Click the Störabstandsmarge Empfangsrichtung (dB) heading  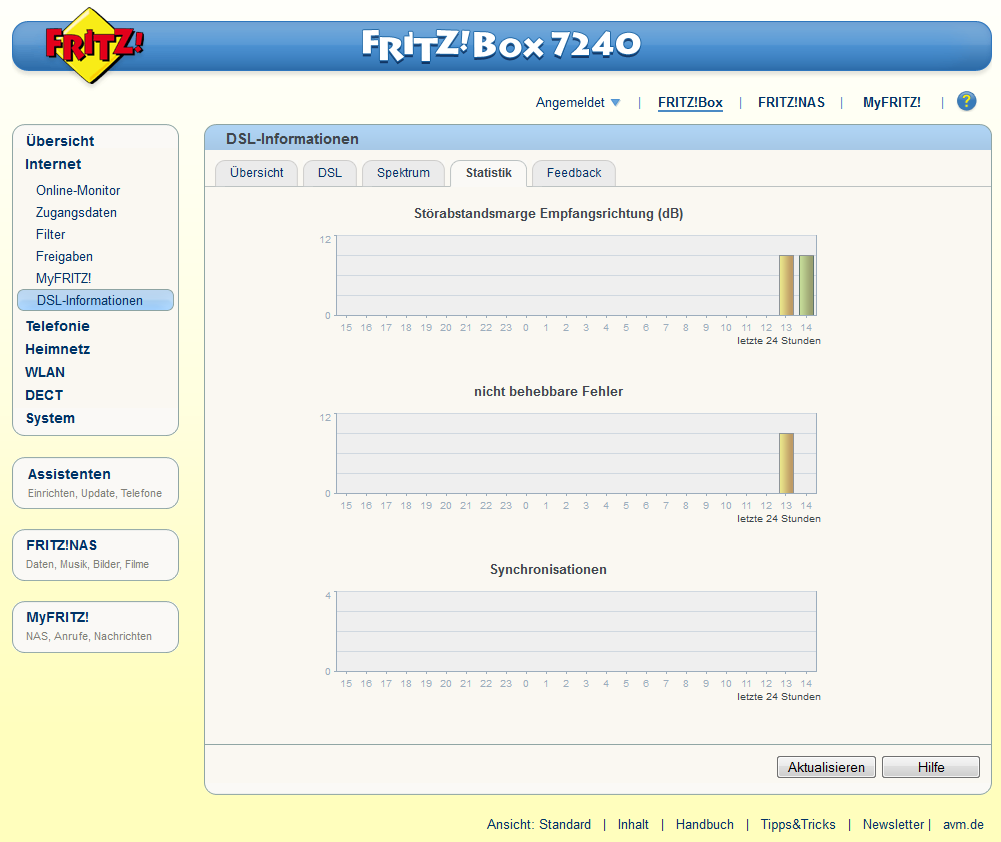pyautogui.click(x=548, y=214)
